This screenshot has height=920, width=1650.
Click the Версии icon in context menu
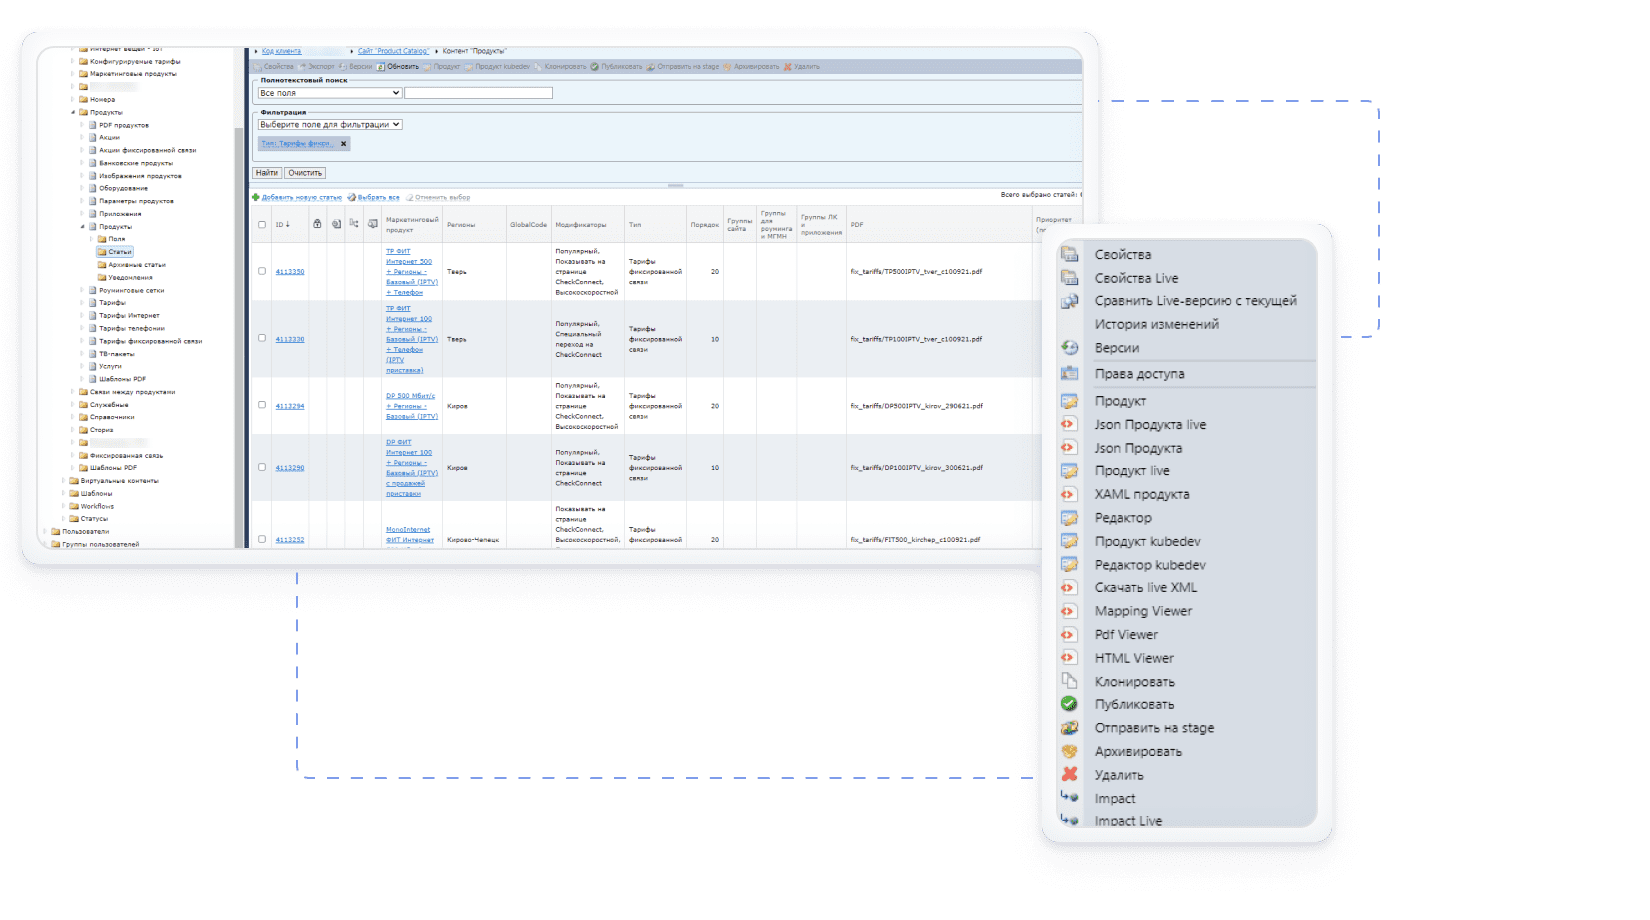[1069, 347]
